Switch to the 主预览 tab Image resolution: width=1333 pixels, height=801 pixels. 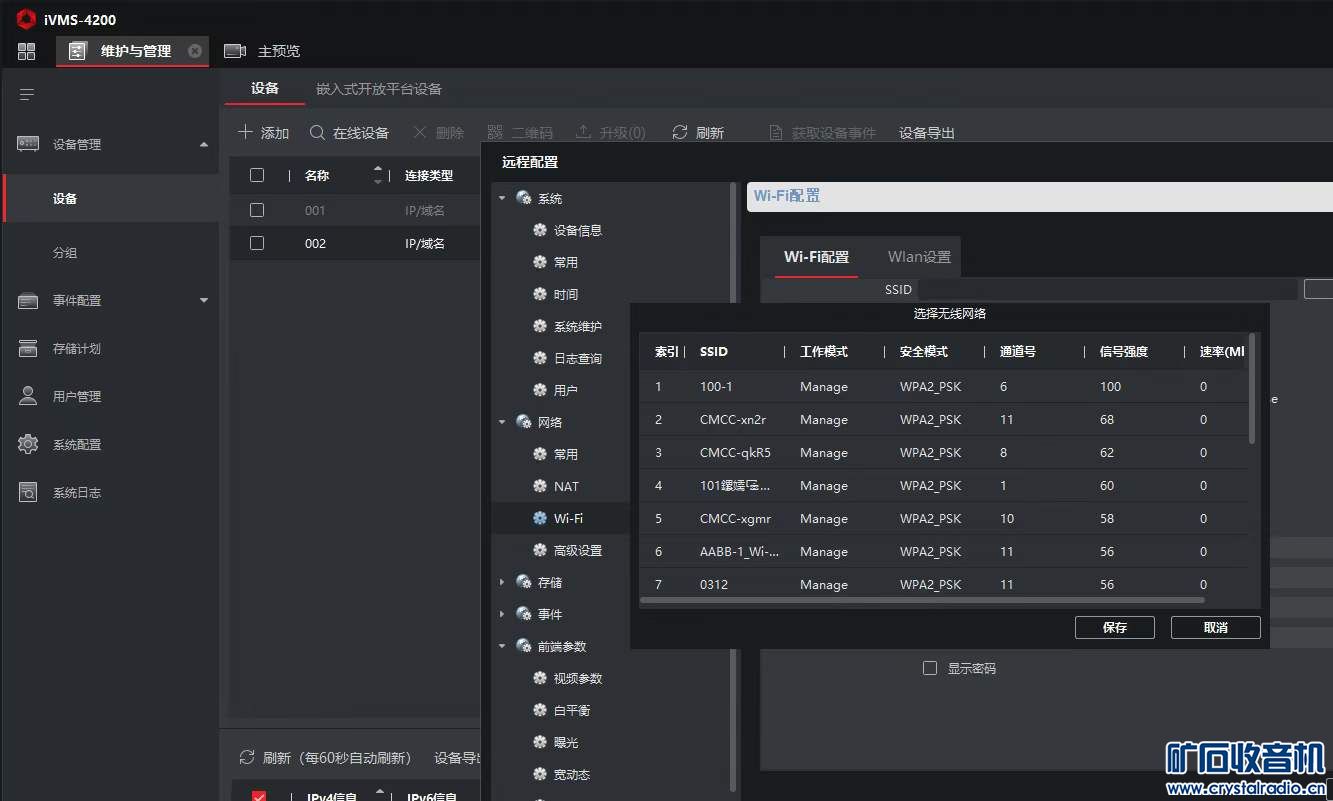262,51
